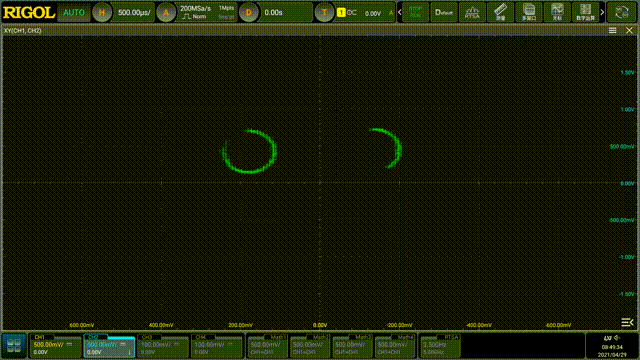Open the measure ruler icon
This screenshot has height=360, width=640.
500,12
